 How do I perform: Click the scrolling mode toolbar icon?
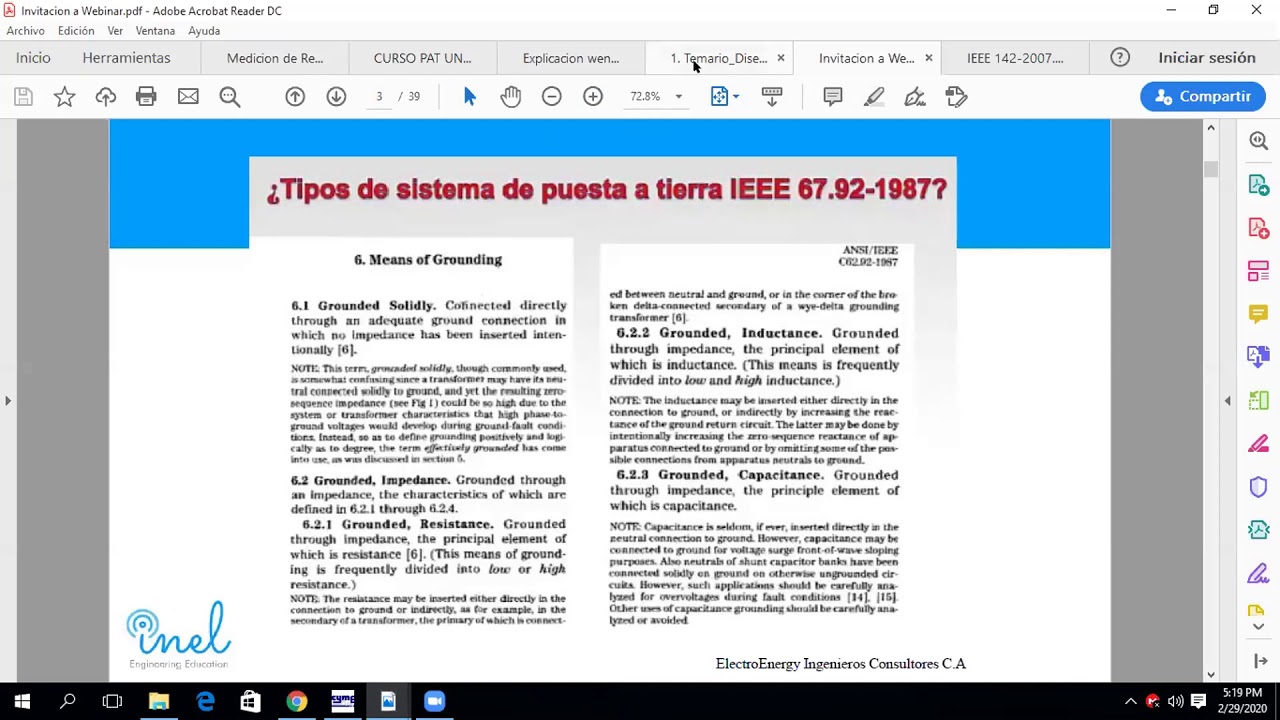(x=772, y=97)
